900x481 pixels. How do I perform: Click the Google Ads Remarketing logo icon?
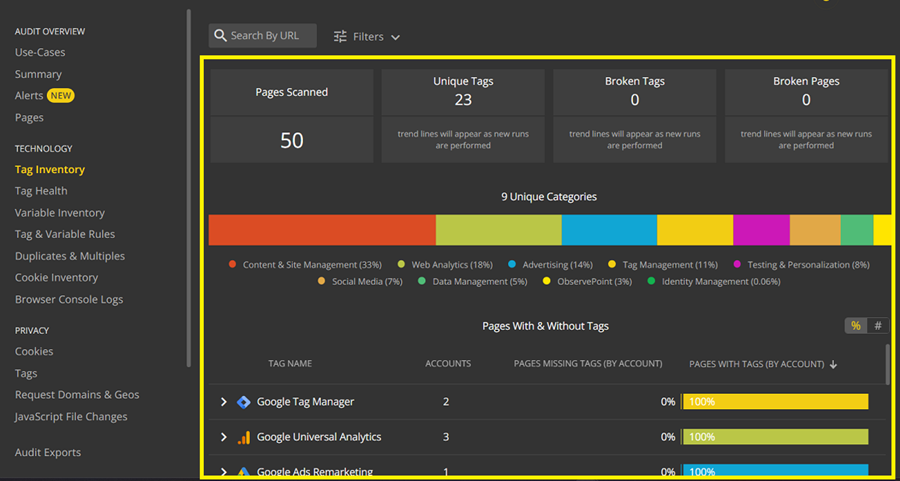[x=243, y=471]
